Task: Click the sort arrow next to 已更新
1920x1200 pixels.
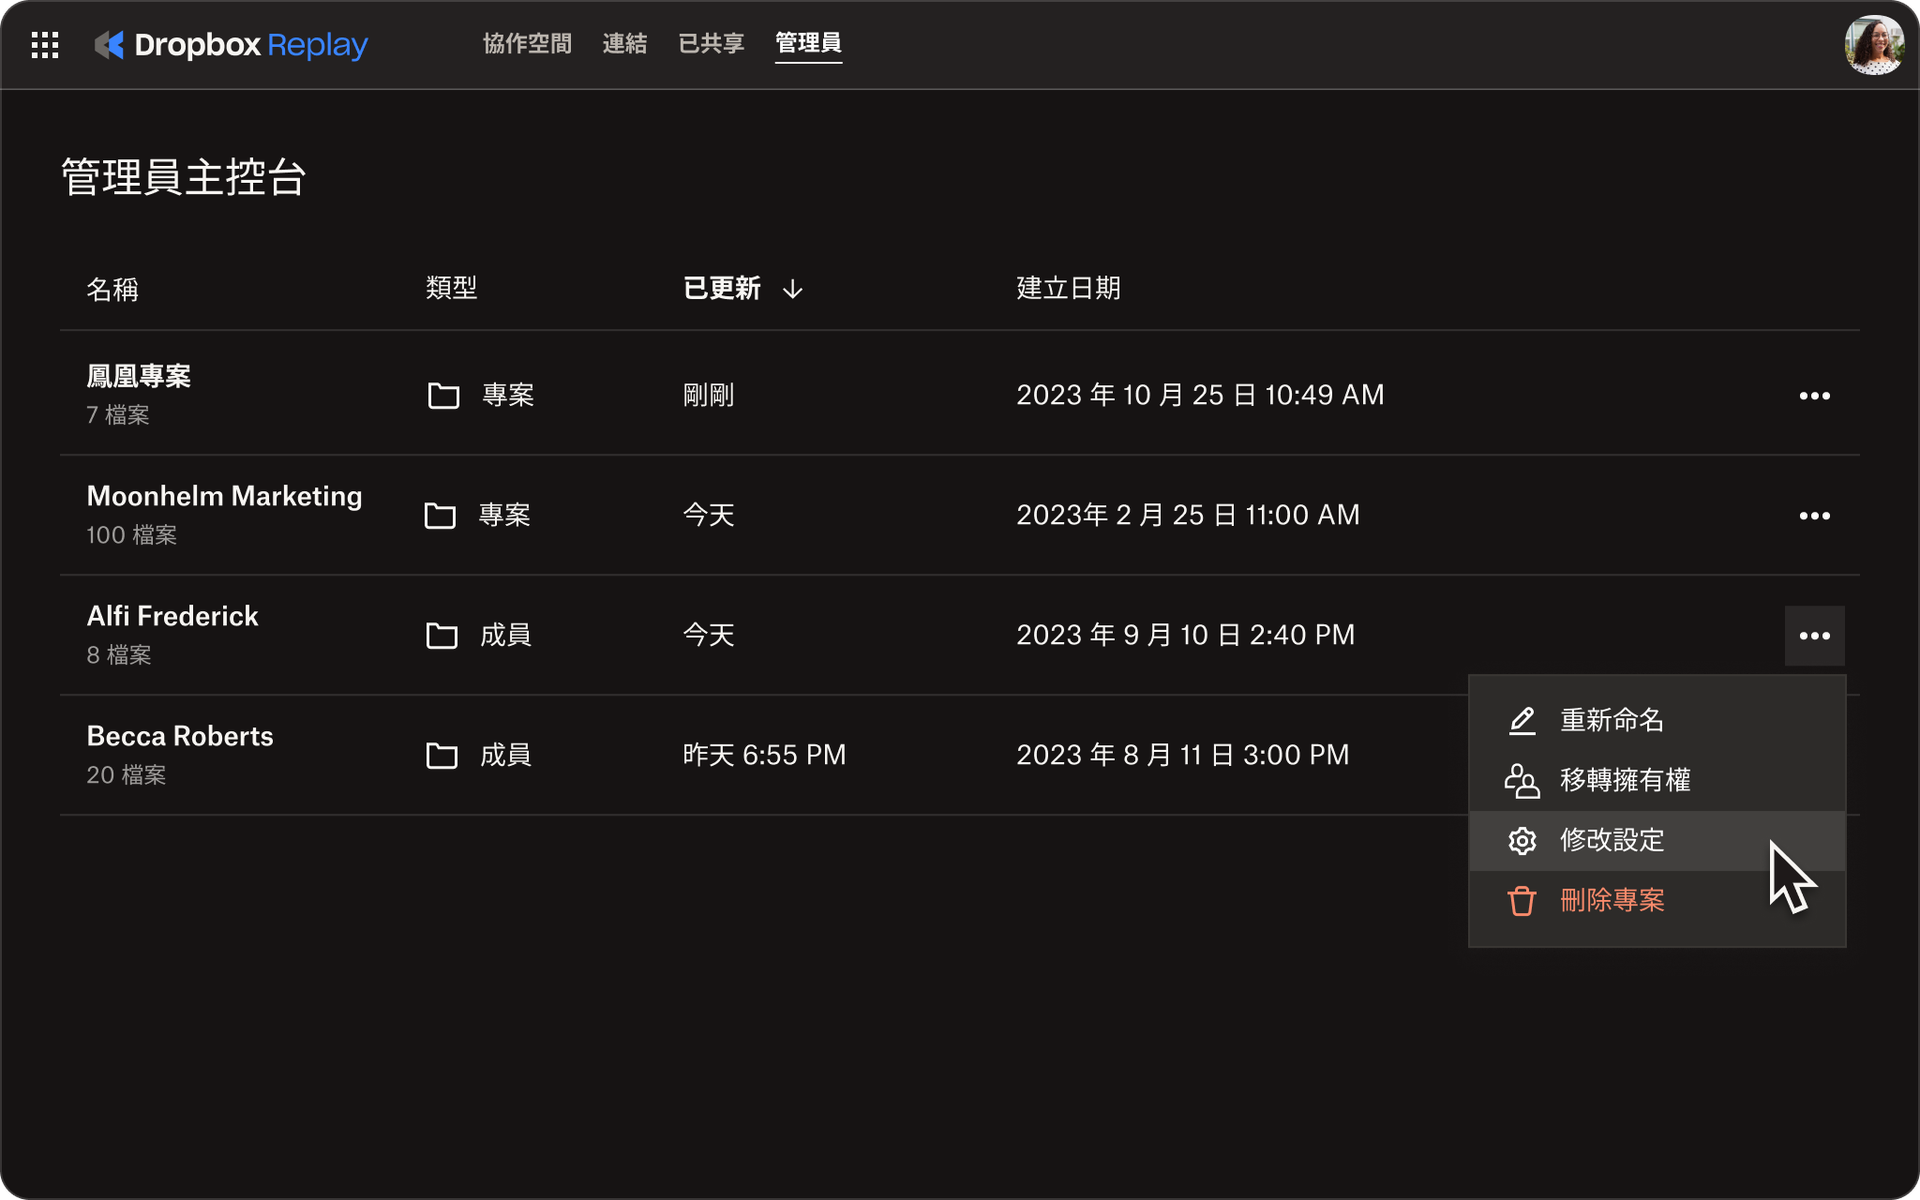Action: (x=793, y=290)
